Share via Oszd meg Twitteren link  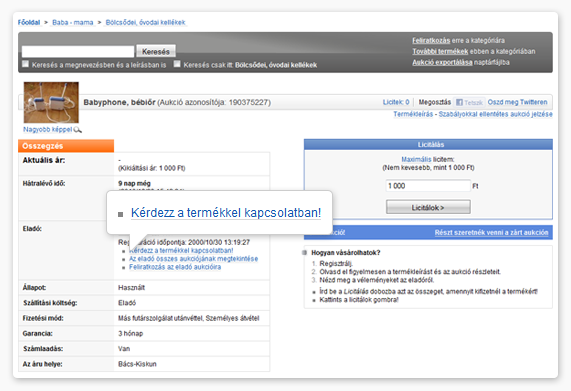(517, 102)
